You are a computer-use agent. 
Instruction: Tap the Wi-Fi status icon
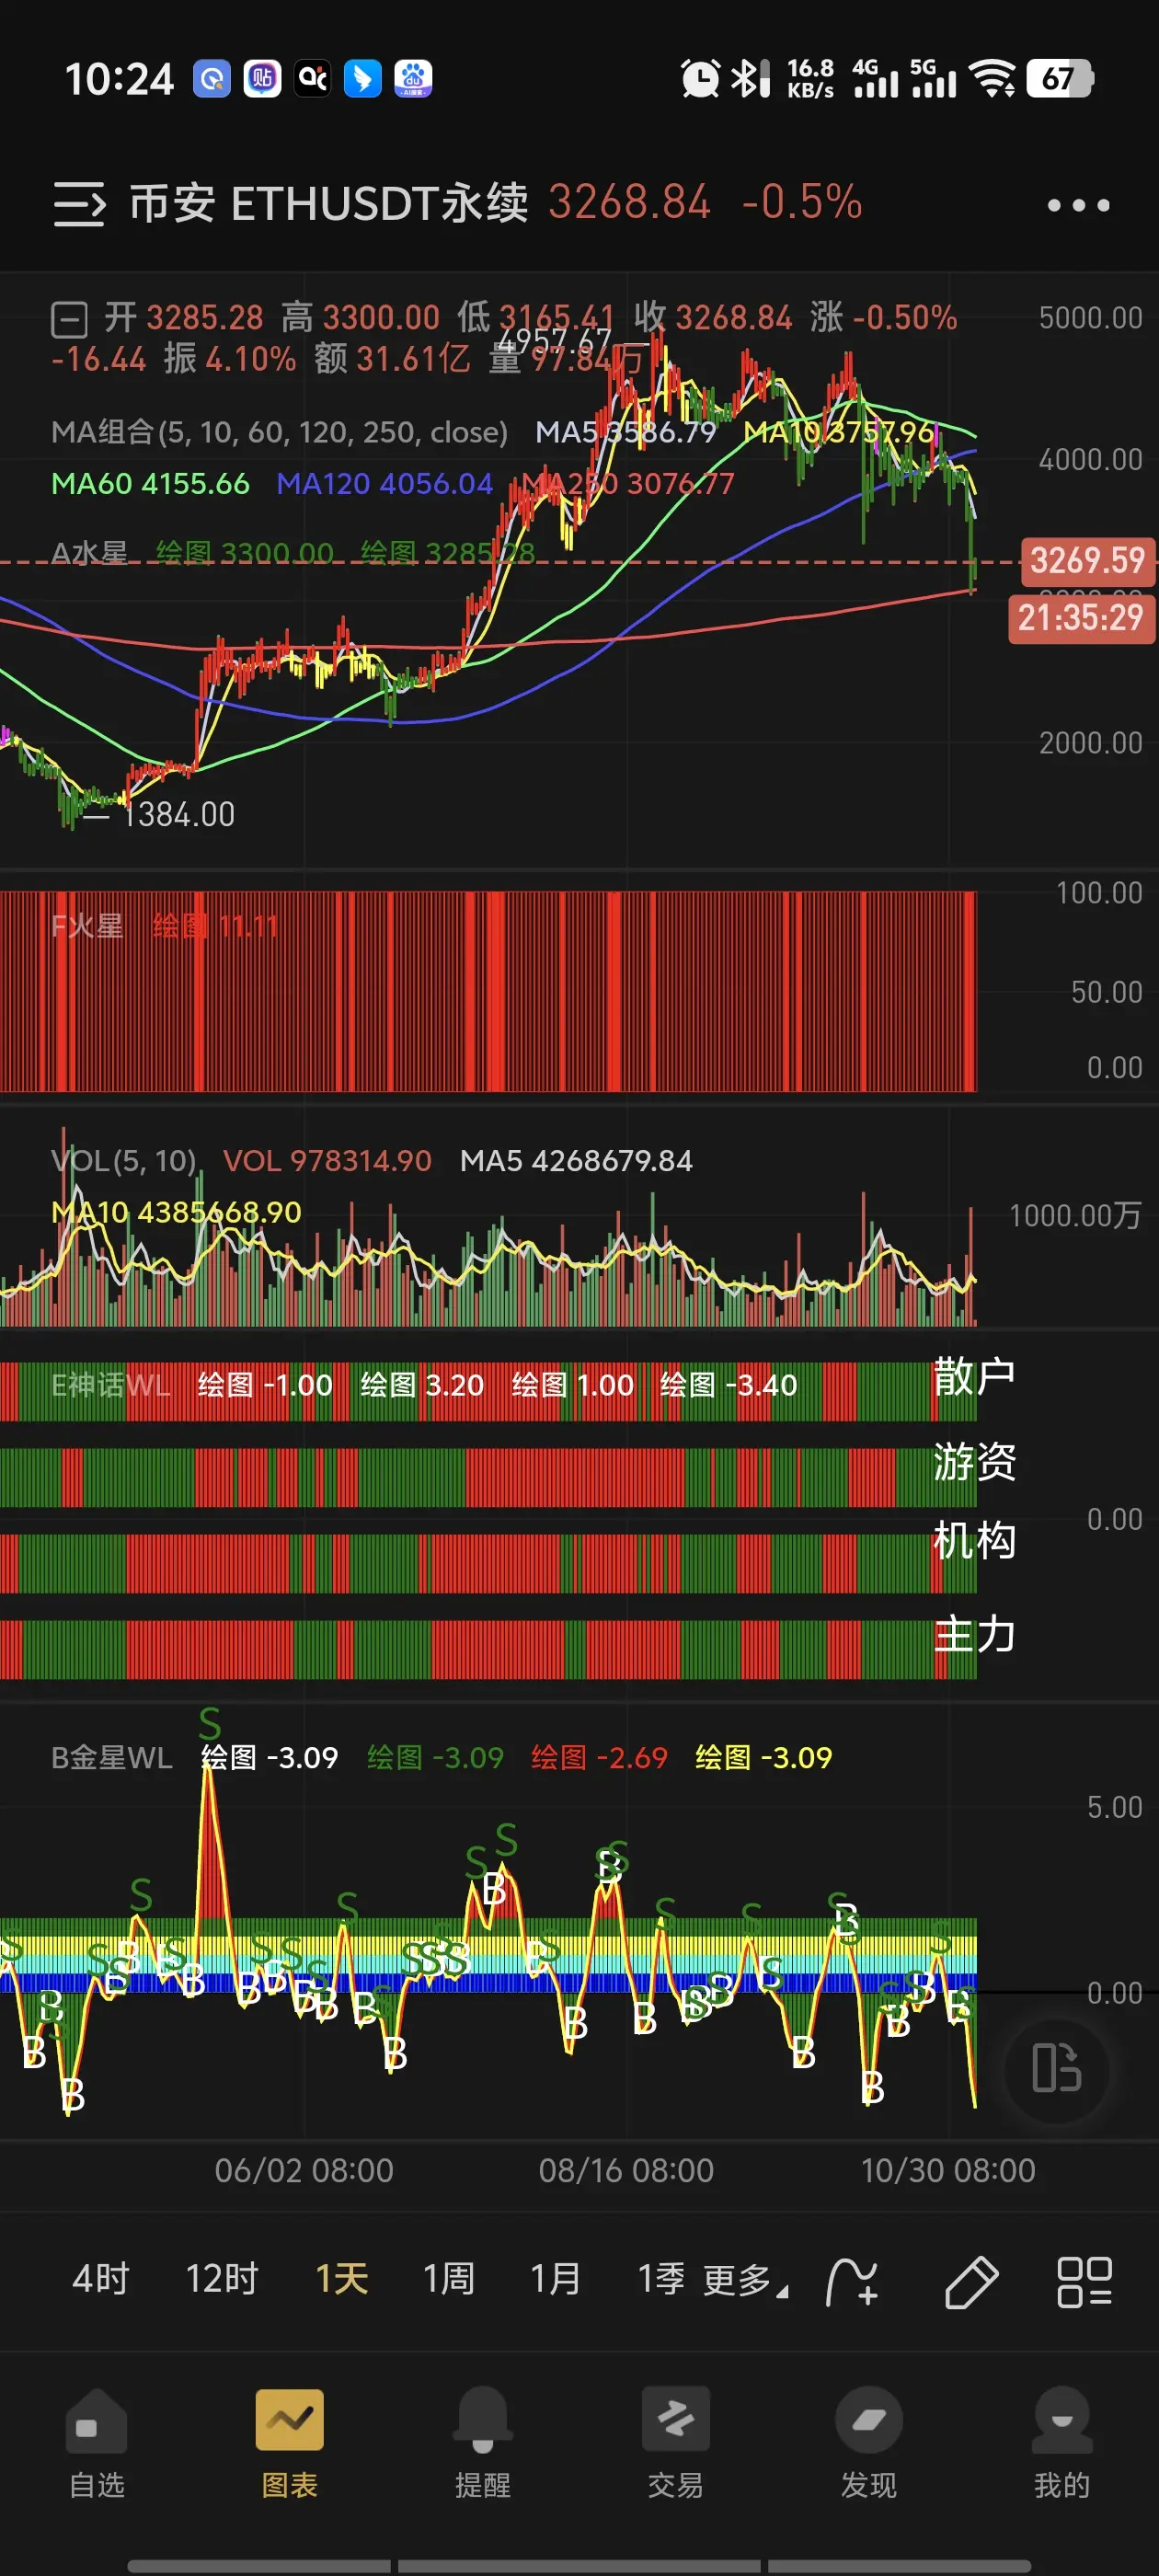point(994,78)
